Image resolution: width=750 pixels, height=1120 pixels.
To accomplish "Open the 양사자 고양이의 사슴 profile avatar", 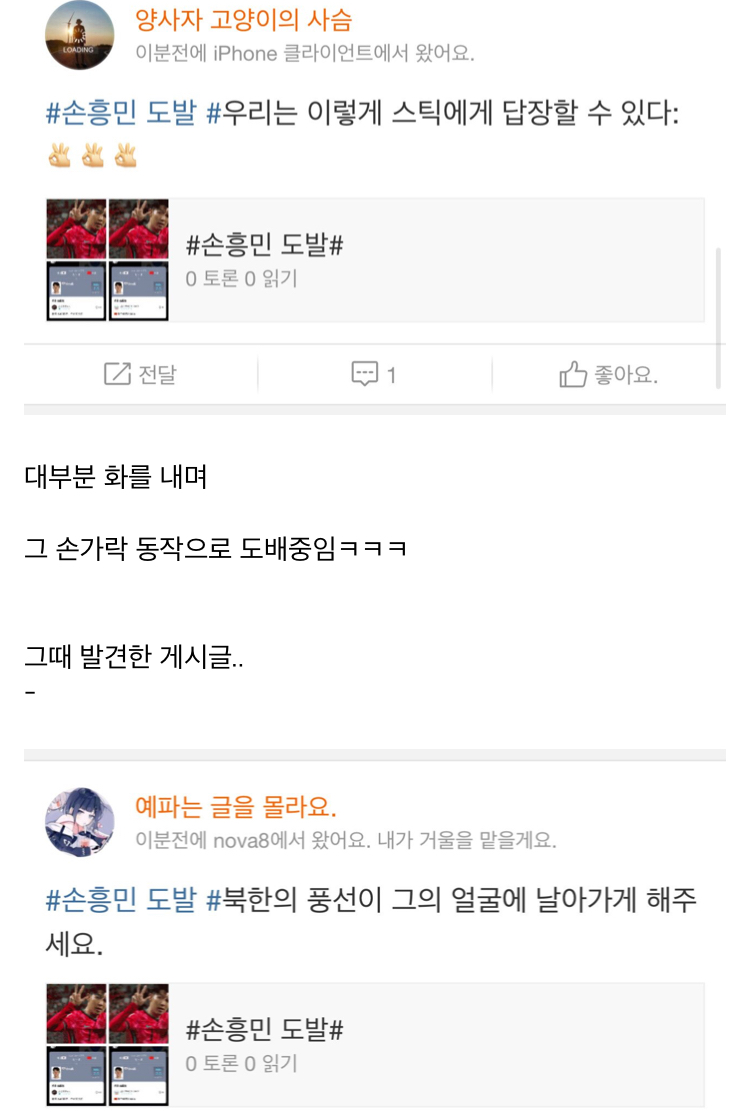I will 79,35.
